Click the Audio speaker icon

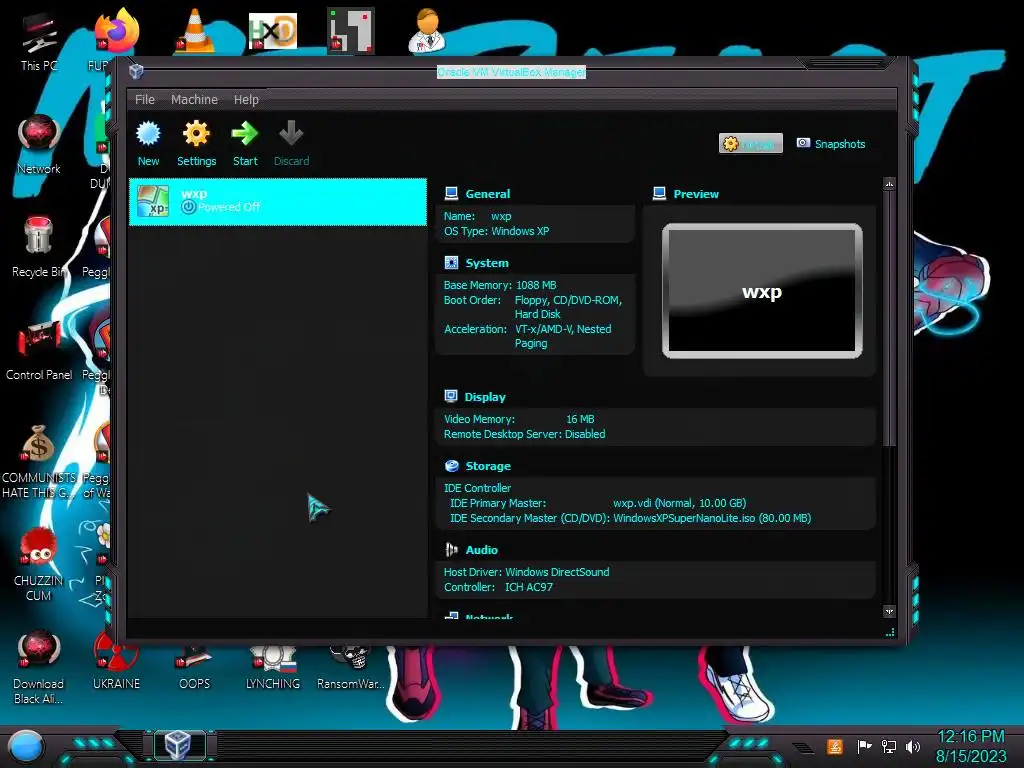451,550
